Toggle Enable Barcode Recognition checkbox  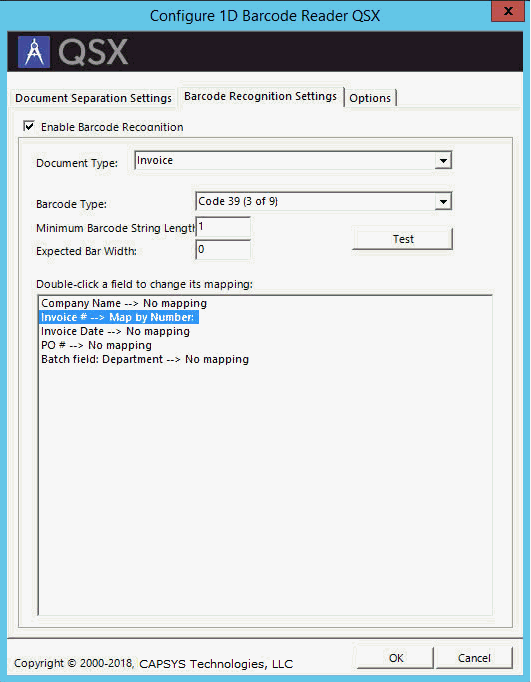point(29,127)
